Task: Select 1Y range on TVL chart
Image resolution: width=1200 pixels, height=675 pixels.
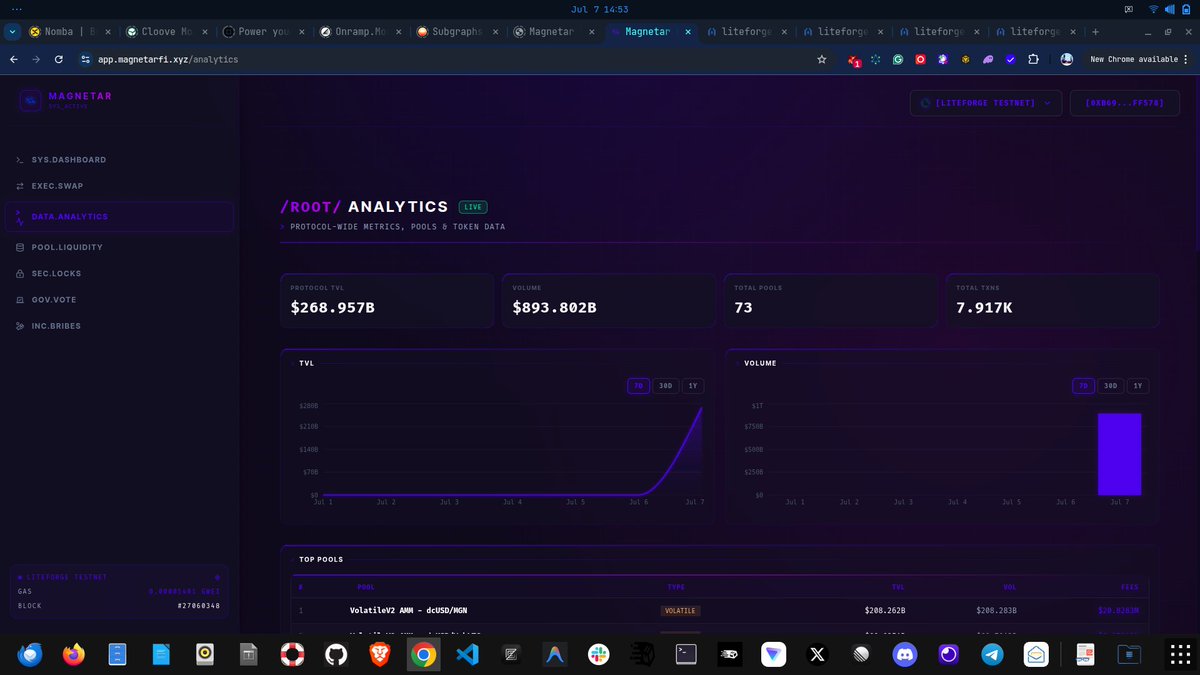Action: click(x=693, y=386)
